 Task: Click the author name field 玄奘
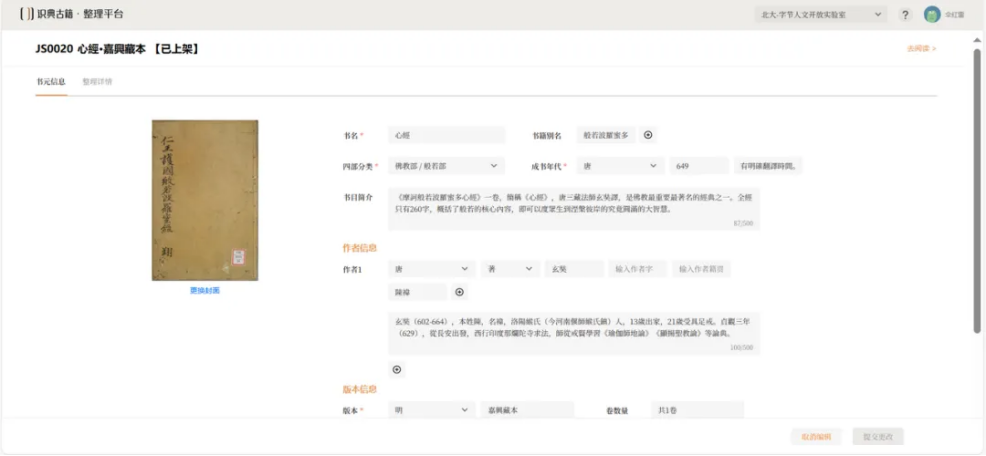574,269
